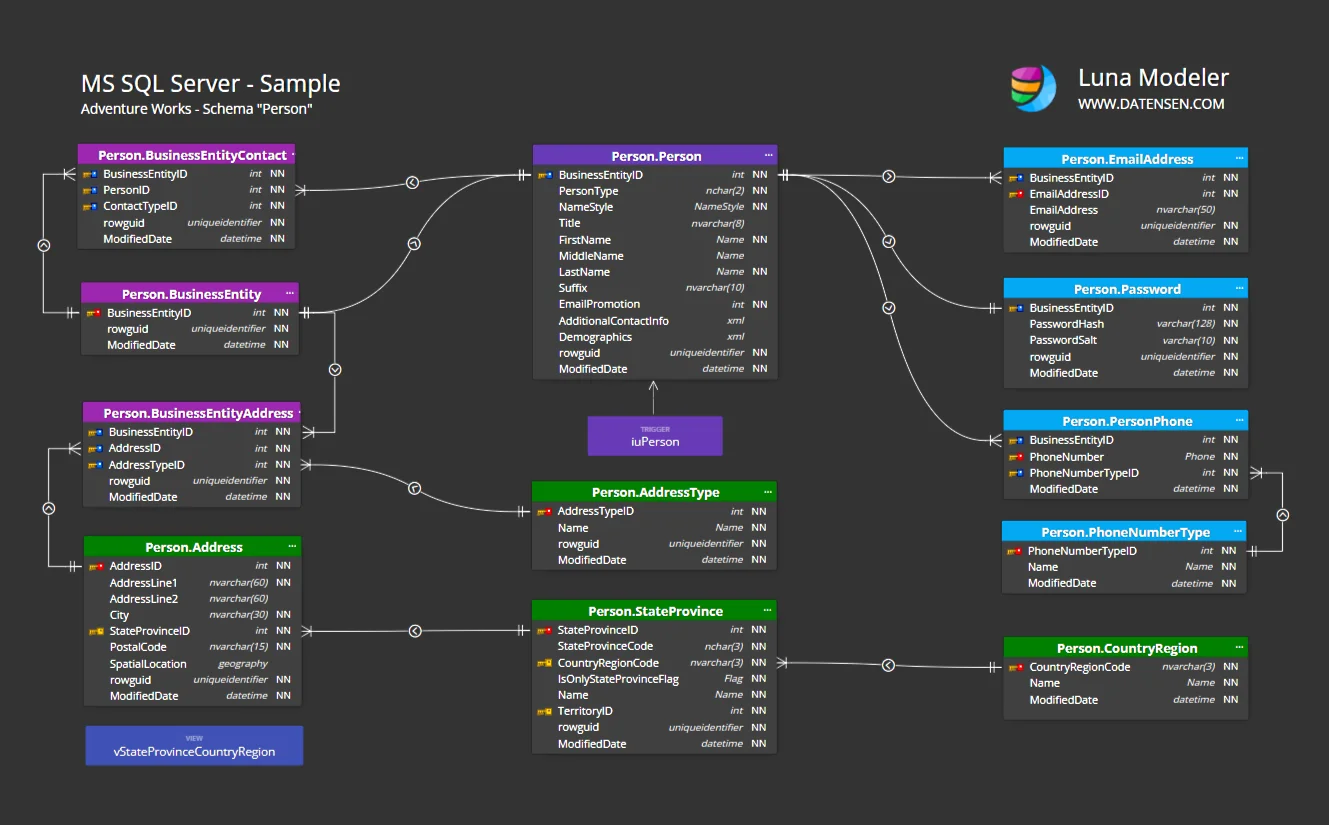The width and height of the screenshot is (1329, 825).
Task: Click key icon beside BusinessEntityID in Person.Password
Action: (1017, 308)
